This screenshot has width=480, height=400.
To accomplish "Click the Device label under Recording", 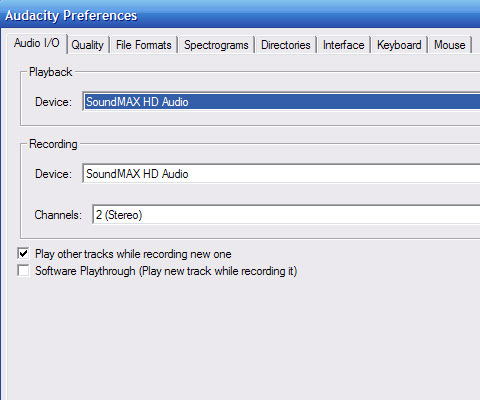I will coord(53,174).
